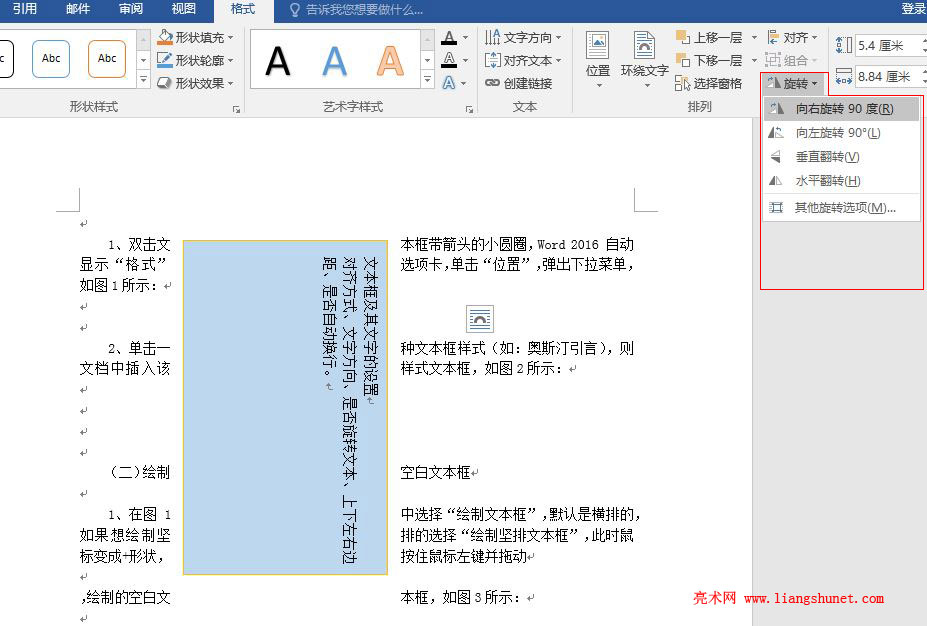
Task: Open the 引用 ribbon tab
Action: click(x=25, y=9)
